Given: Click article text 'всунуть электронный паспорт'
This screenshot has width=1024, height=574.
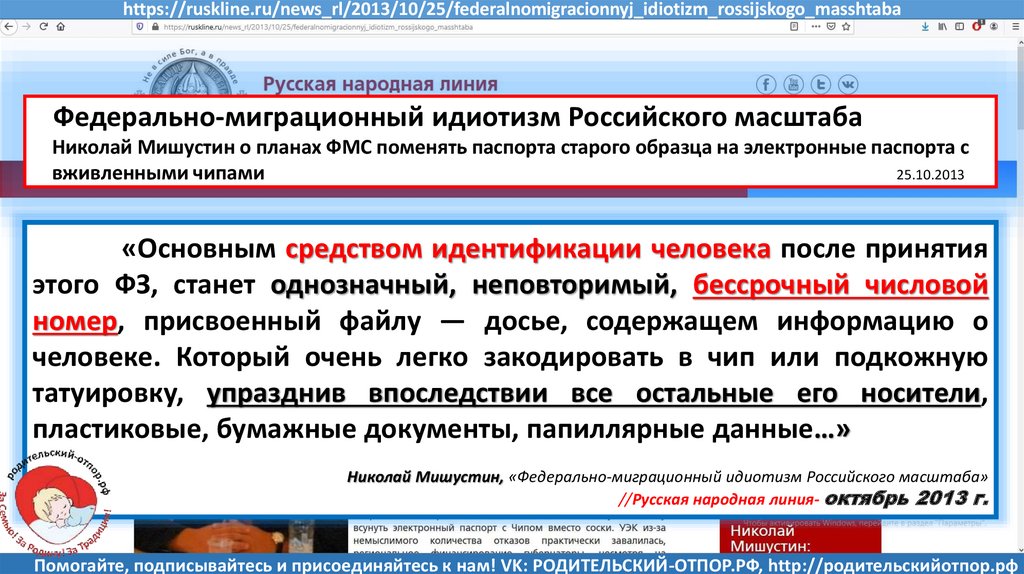Looking at the screenshot, I should click(424, 528).
